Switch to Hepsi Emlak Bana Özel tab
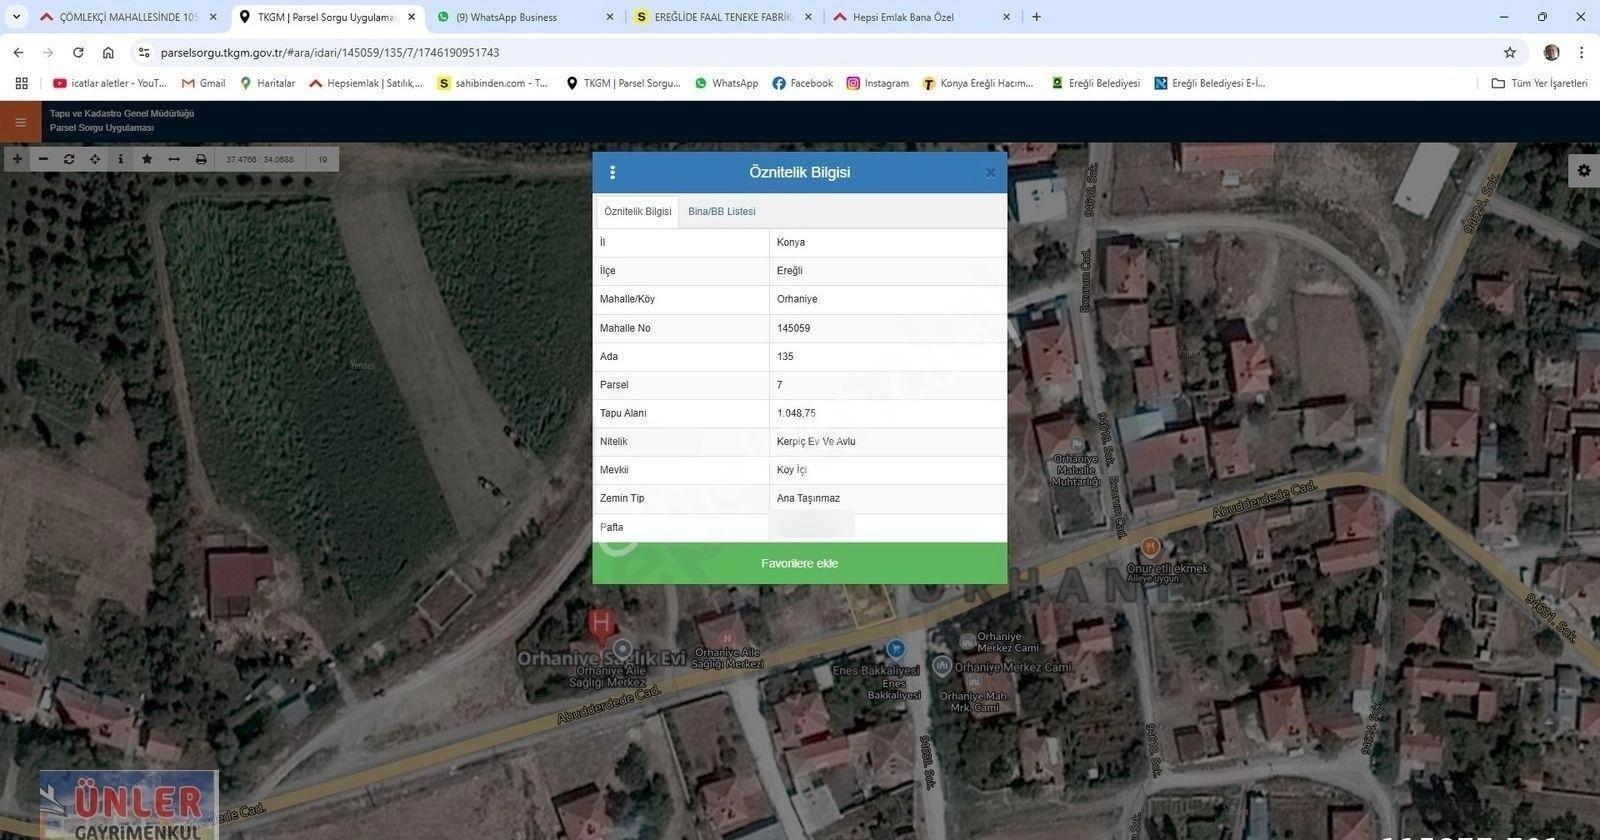Screen dimensions: 1600x840 tap(922, 17)
